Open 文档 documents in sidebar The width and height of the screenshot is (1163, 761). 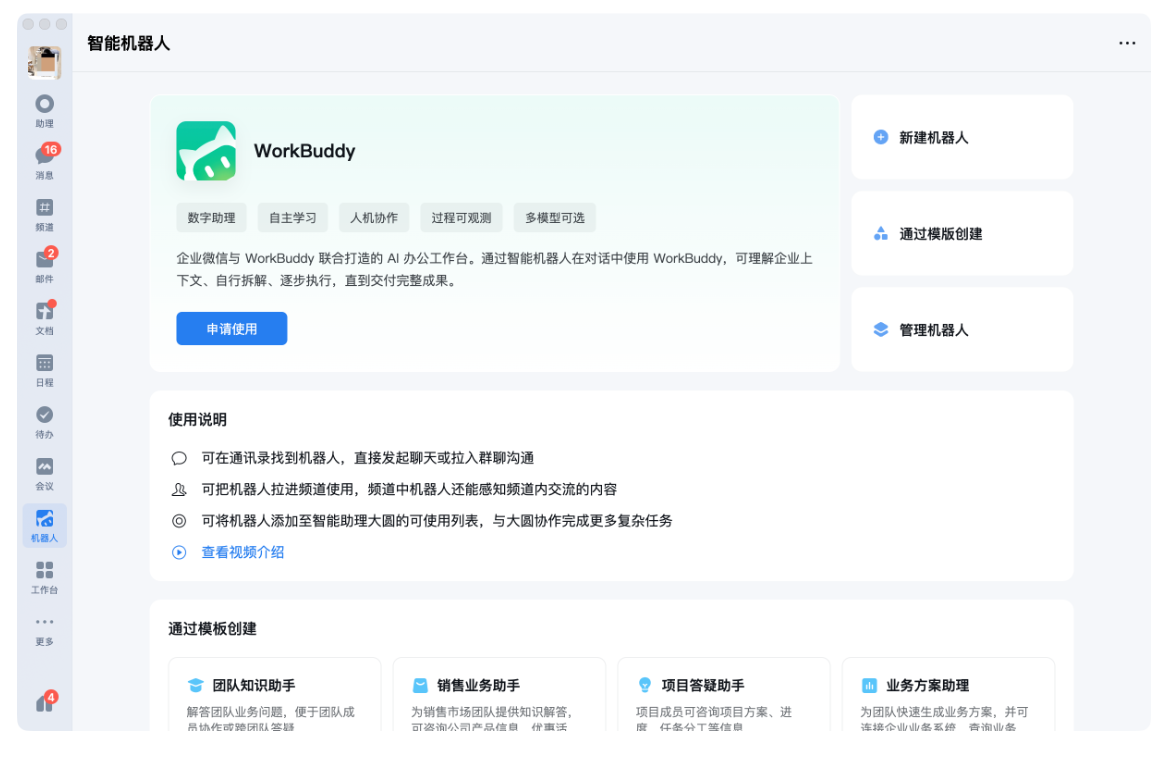[45, 317]
